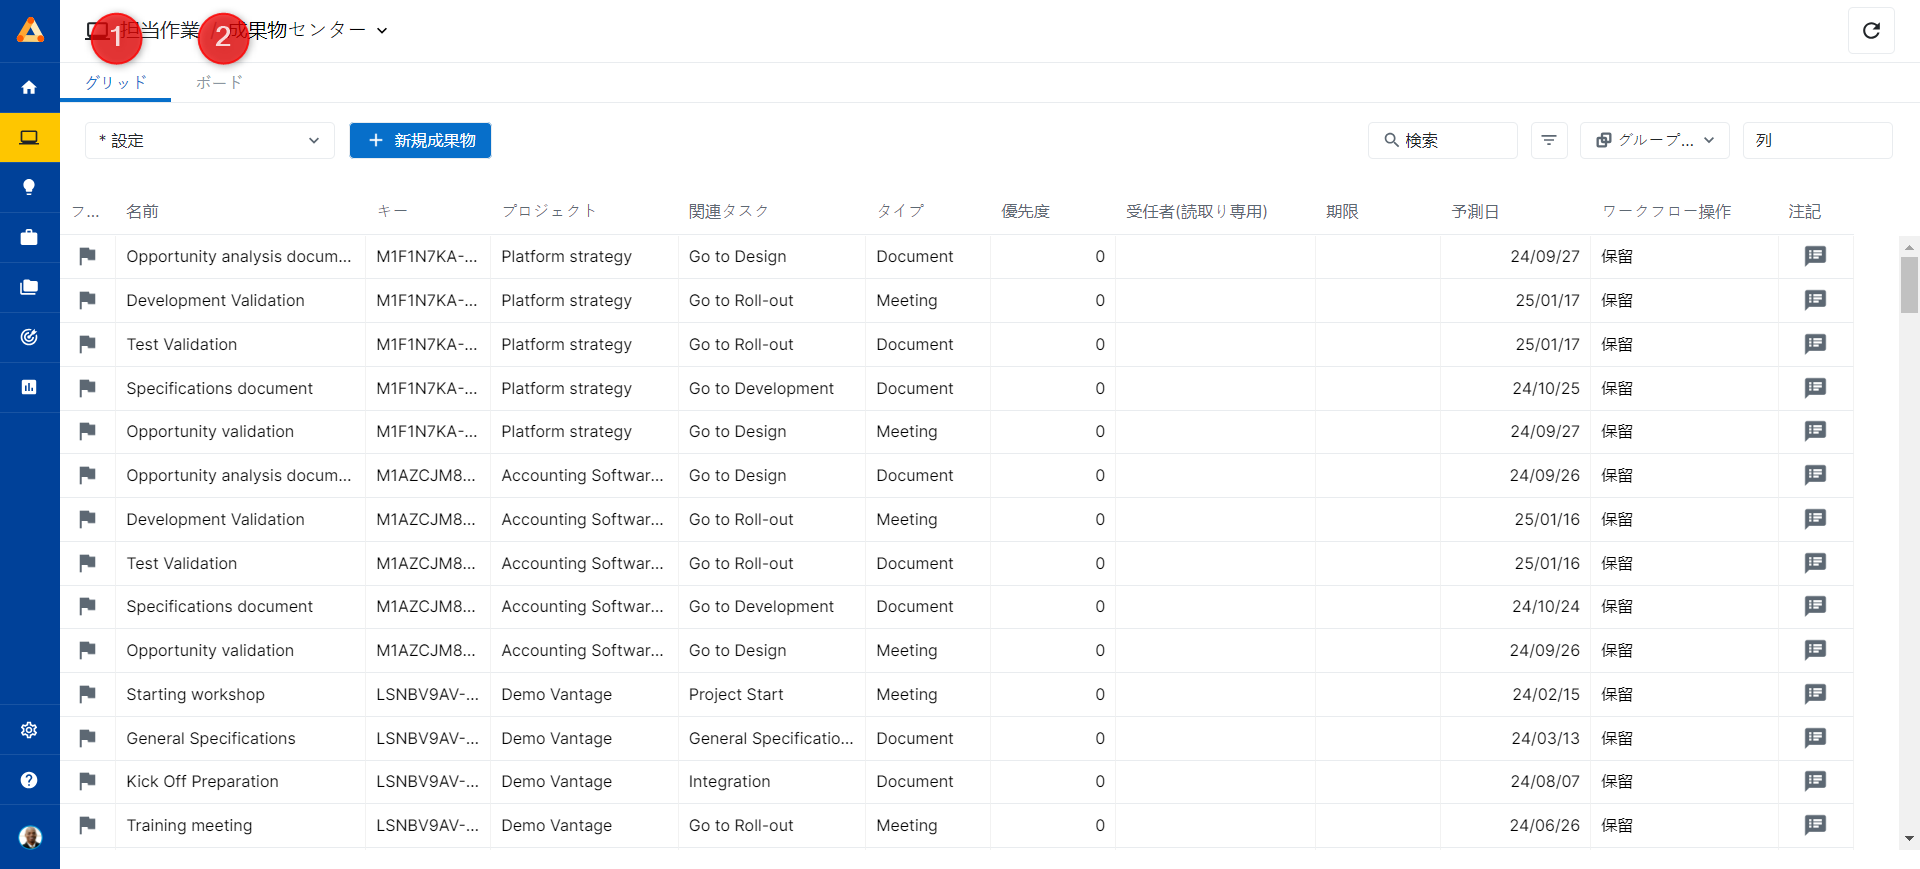This screenshot has height=869, width=1920.
Task: Open the help question mark icon
Action: (x=29, y=780)
